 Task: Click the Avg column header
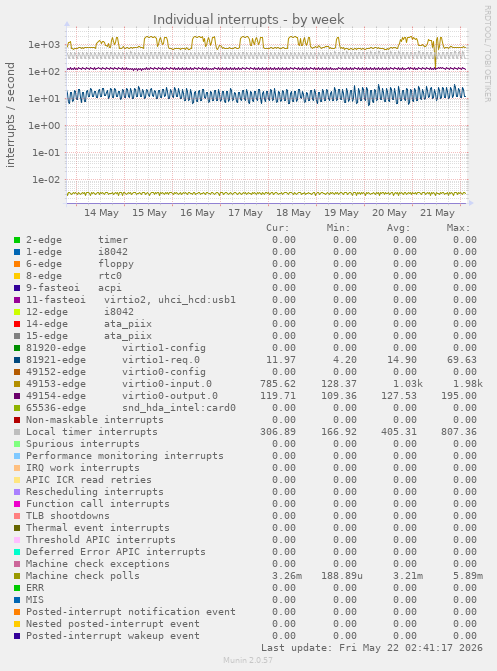398,228
